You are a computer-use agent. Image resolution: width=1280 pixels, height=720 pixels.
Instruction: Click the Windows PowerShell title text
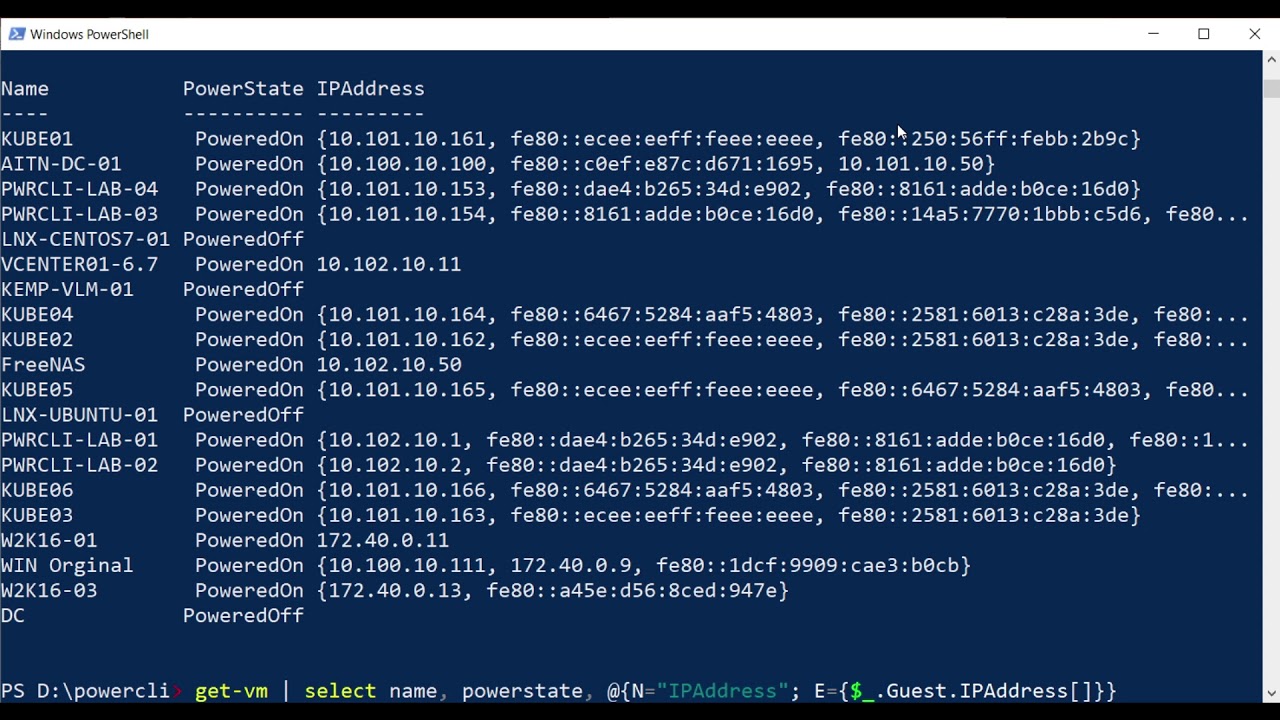click(89, 34)
